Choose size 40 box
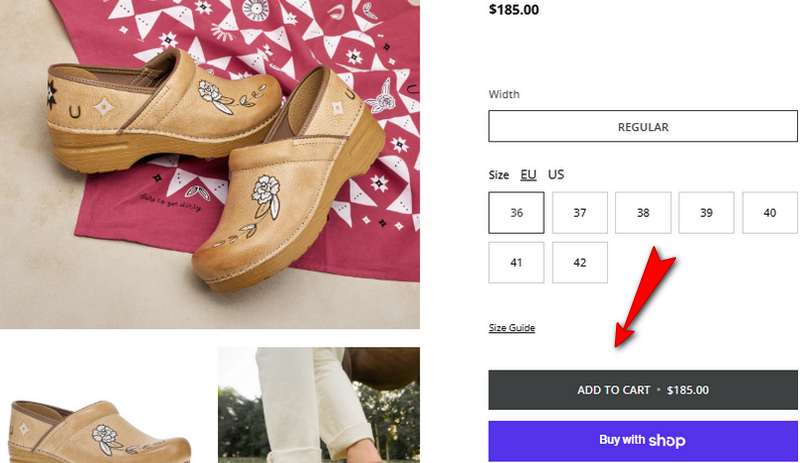 pyautogui.click(x=769, y=212)
